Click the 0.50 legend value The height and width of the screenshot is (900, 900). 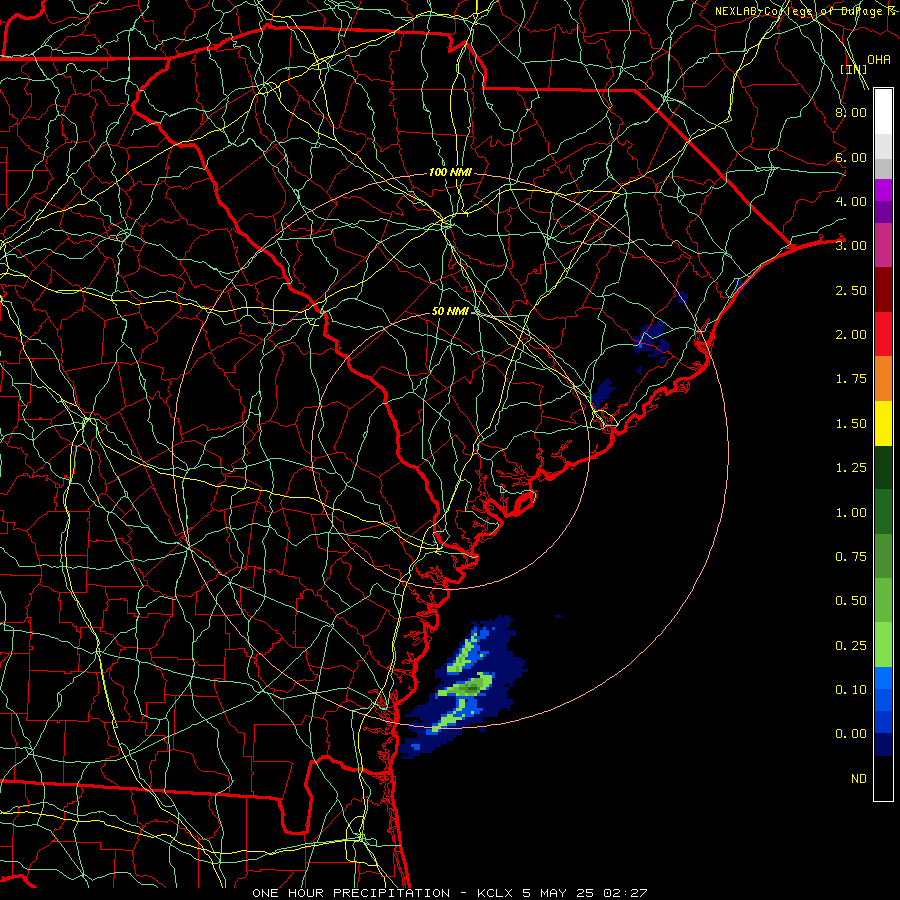tap(851, 601)
